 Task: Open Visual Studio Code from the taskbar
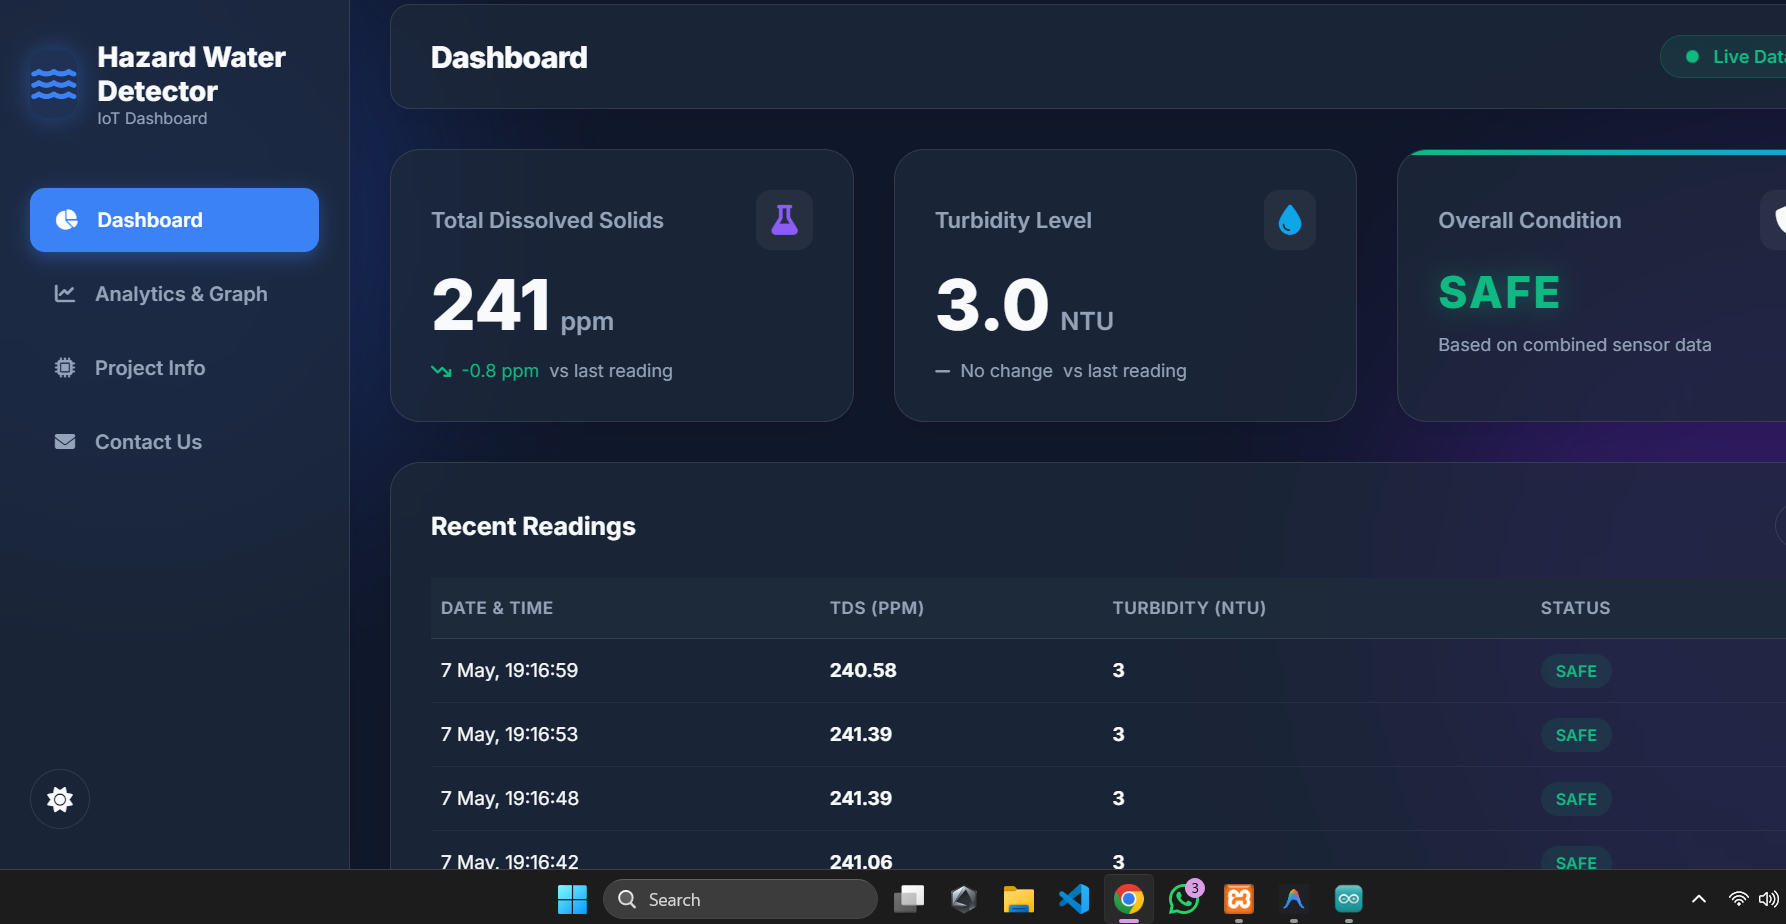(x=1074, y=899)
